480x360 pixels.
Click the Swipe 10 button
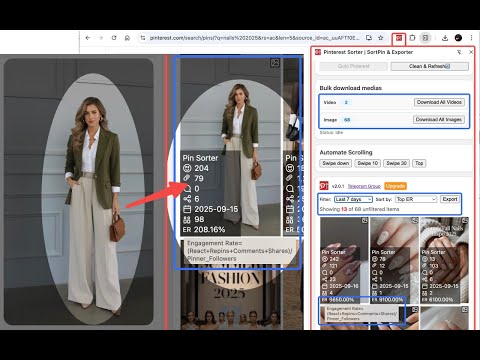368,163
